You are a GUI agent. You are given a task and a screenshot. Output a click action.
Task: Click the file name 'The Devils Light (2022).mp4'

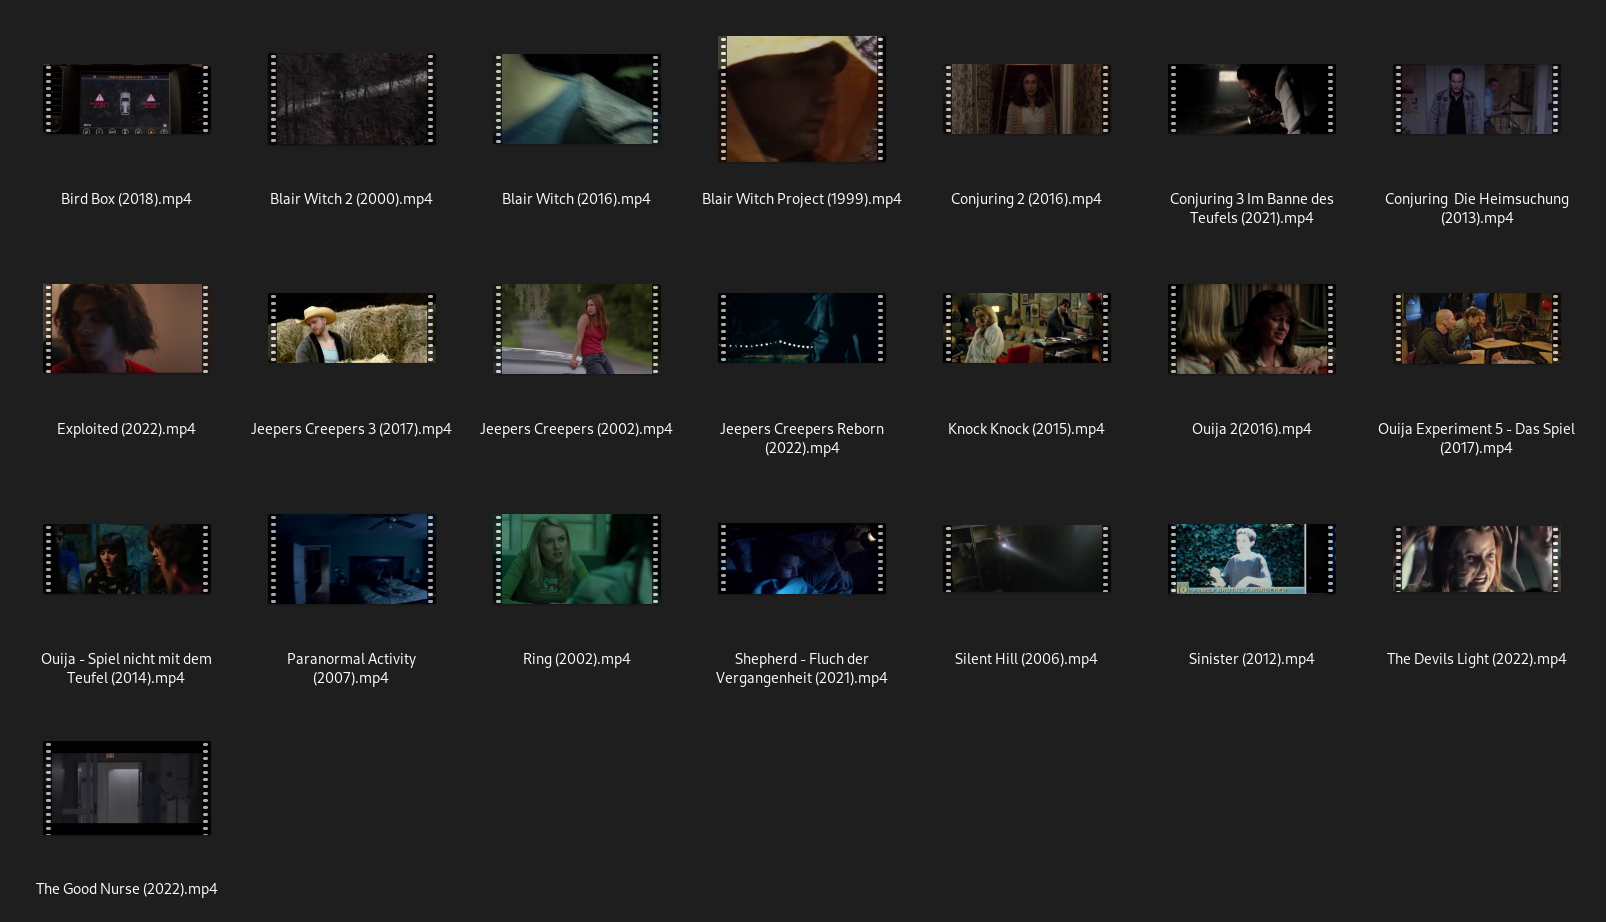1476,659
